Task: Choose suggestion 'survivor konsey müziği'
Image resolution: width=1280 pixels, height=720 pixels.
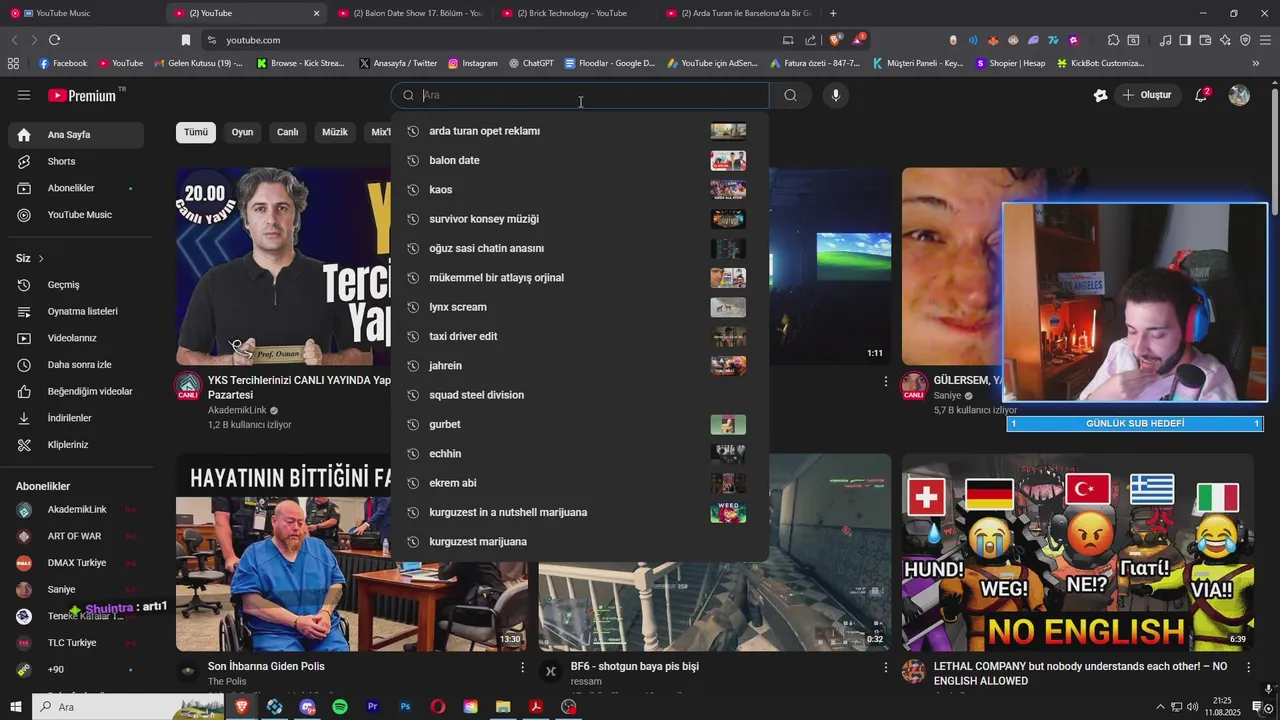Action: pos(579,219)
